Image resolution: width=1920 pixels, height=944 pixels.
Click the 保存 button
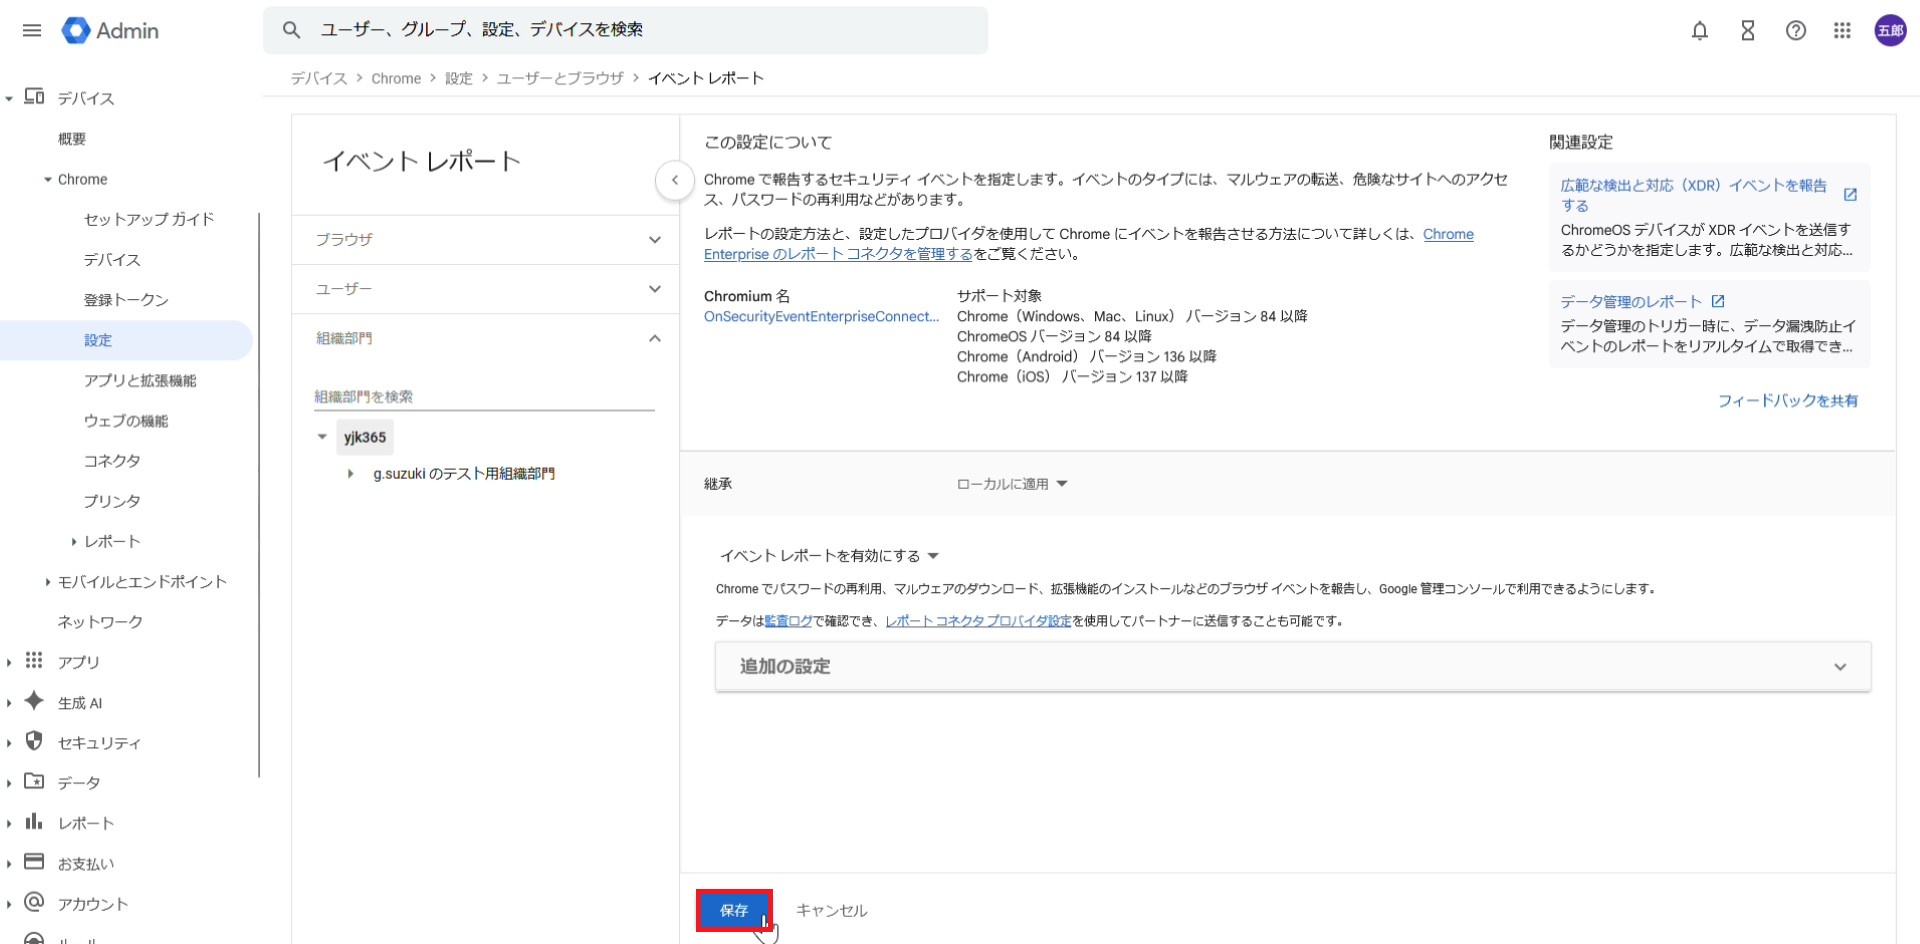pyautogui.click(x=734, y=910)
